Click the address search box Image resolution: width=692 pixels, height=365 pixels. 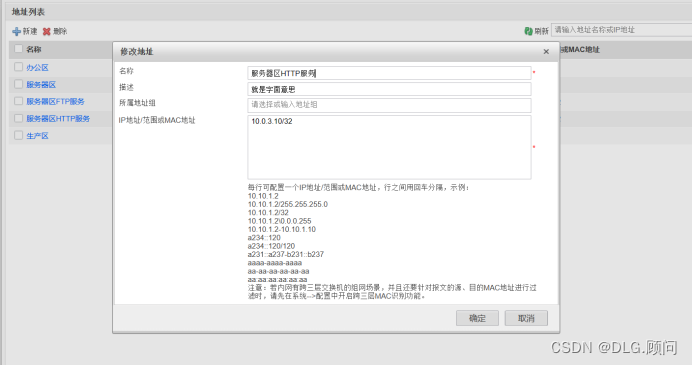(621, 30)
